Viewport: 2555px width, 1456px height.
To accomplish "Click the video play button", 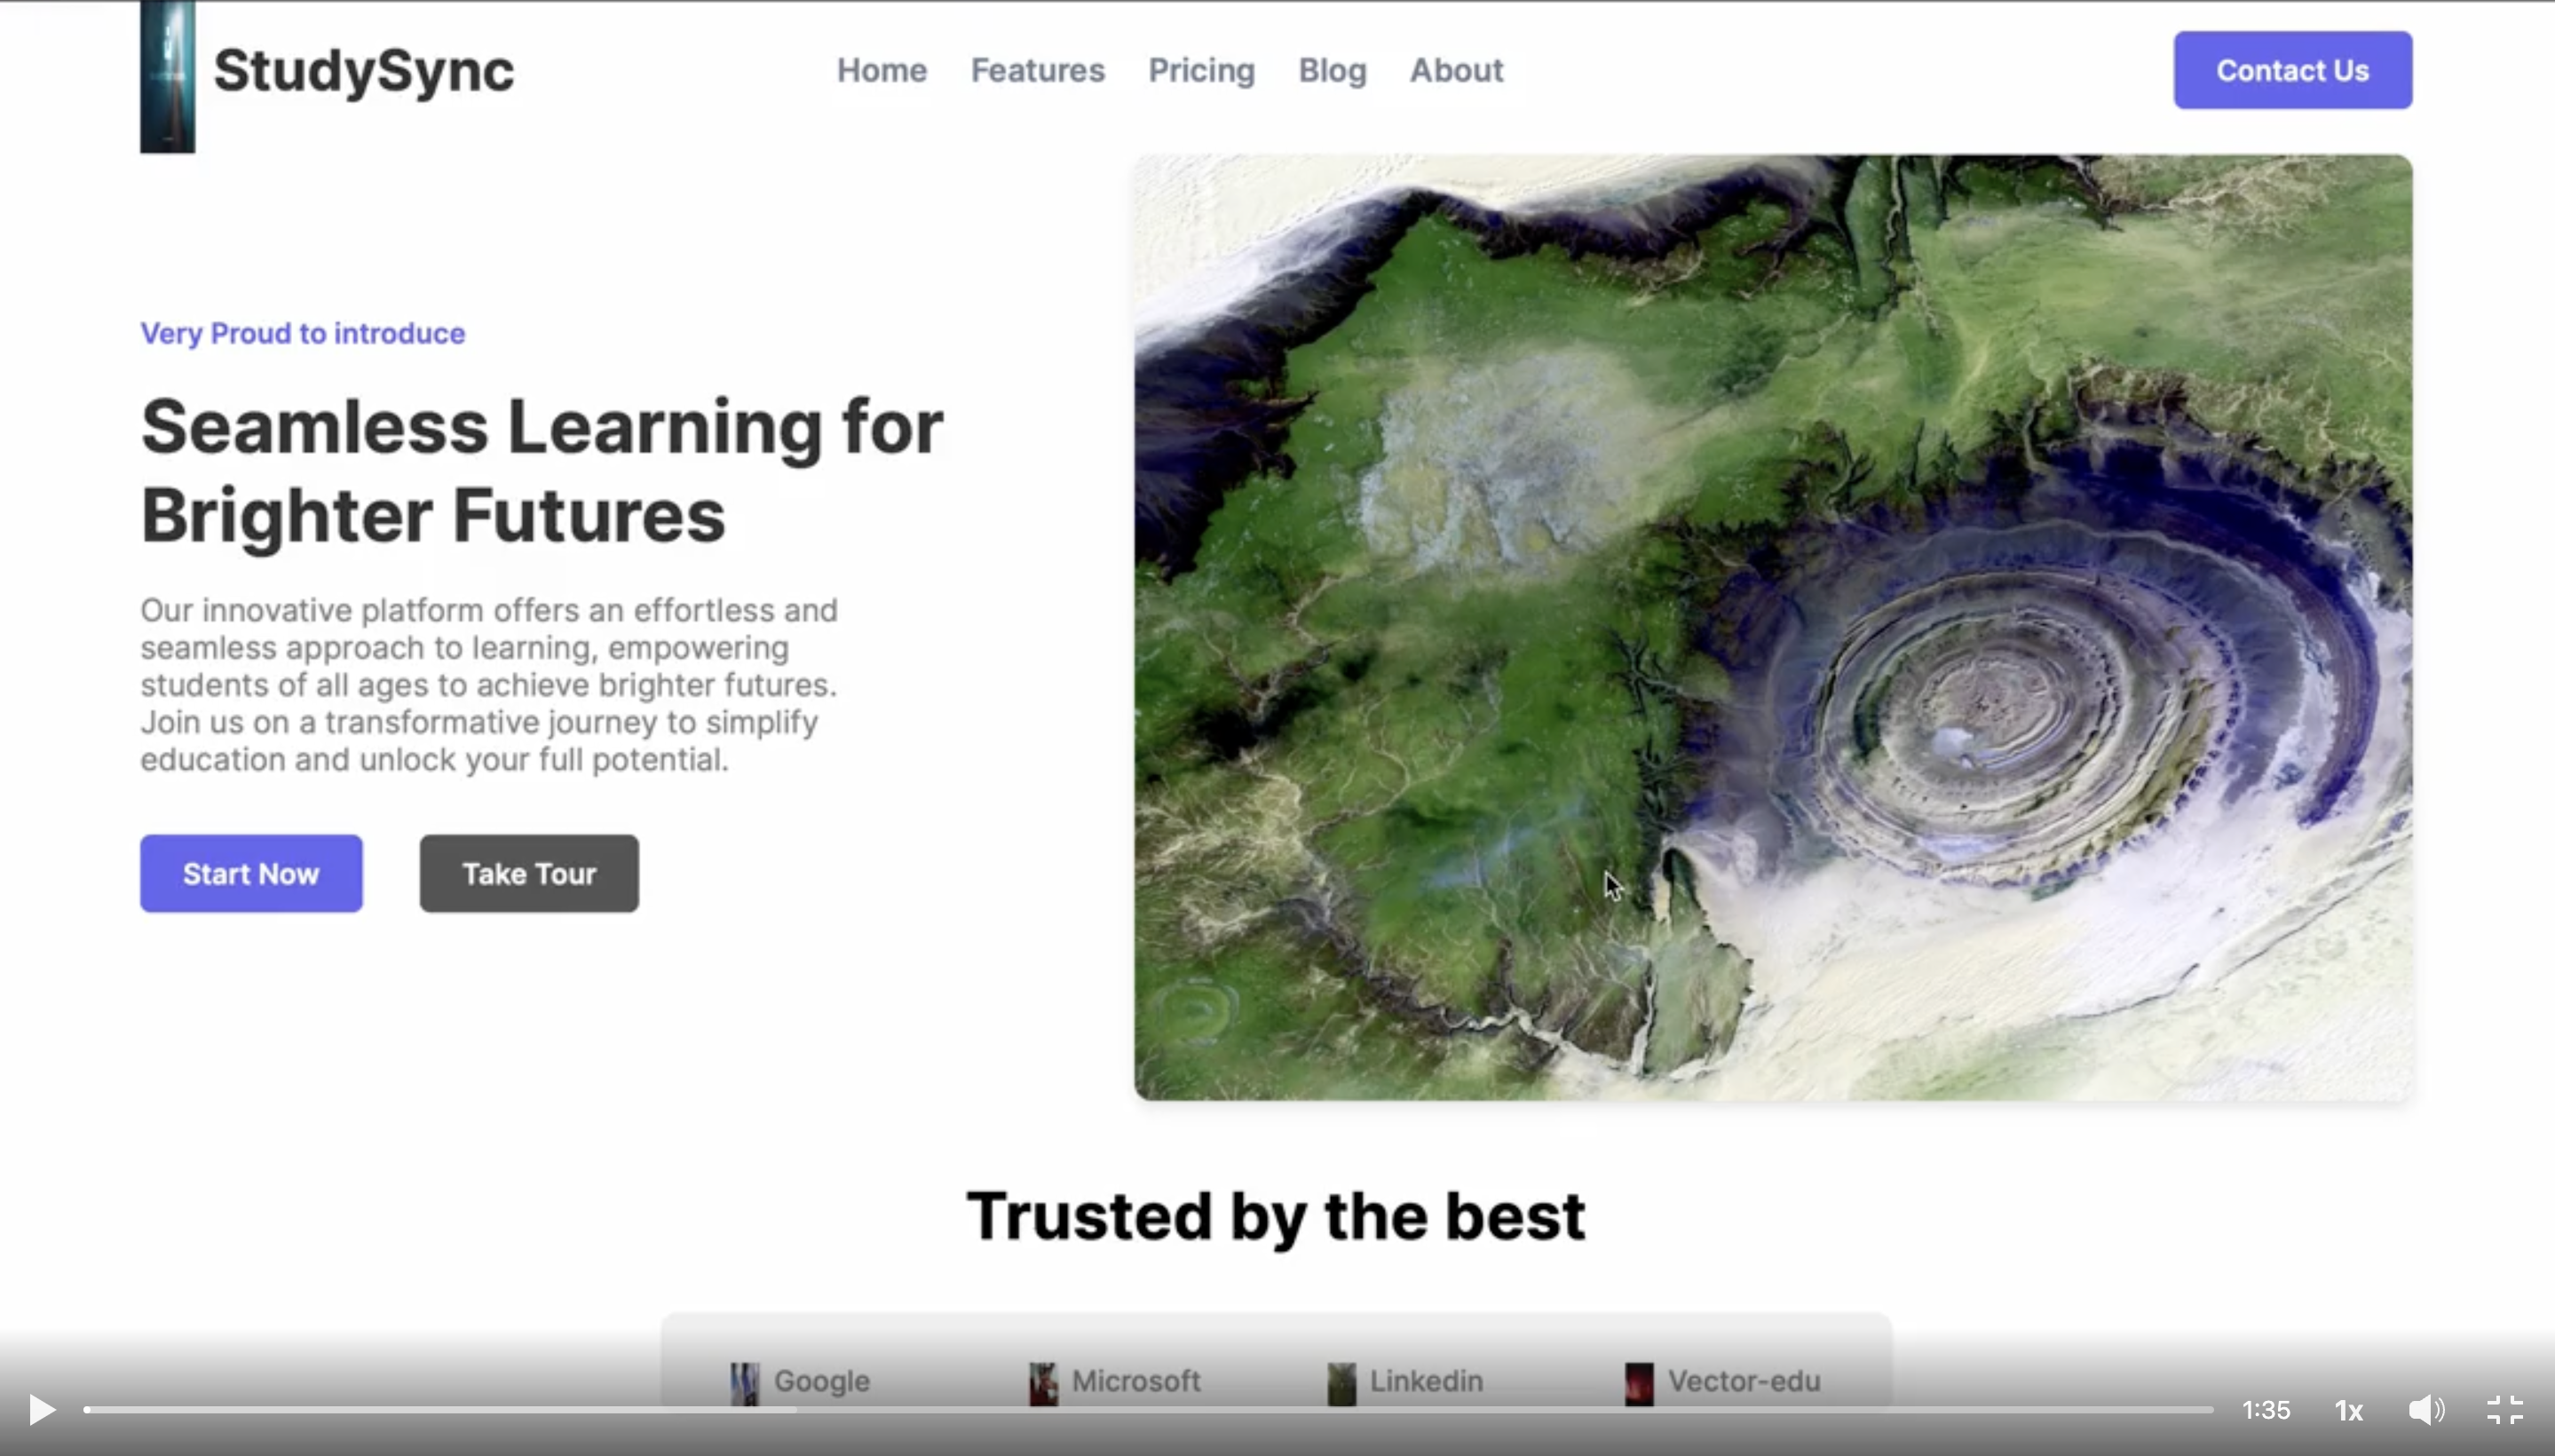I will [x=42, y=1410].
